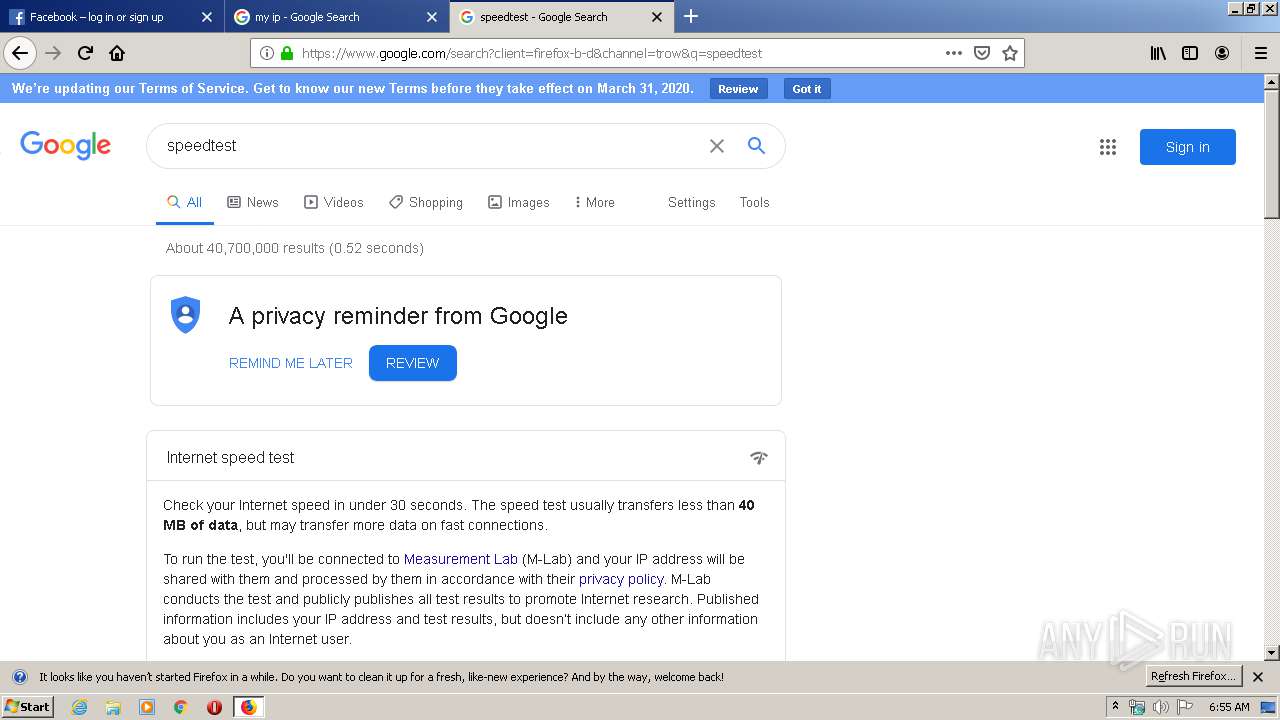Open M-Lab privacy policy link
This screenshot has height=720, width=1280.
pyautogui.click(x=621, y=579)
